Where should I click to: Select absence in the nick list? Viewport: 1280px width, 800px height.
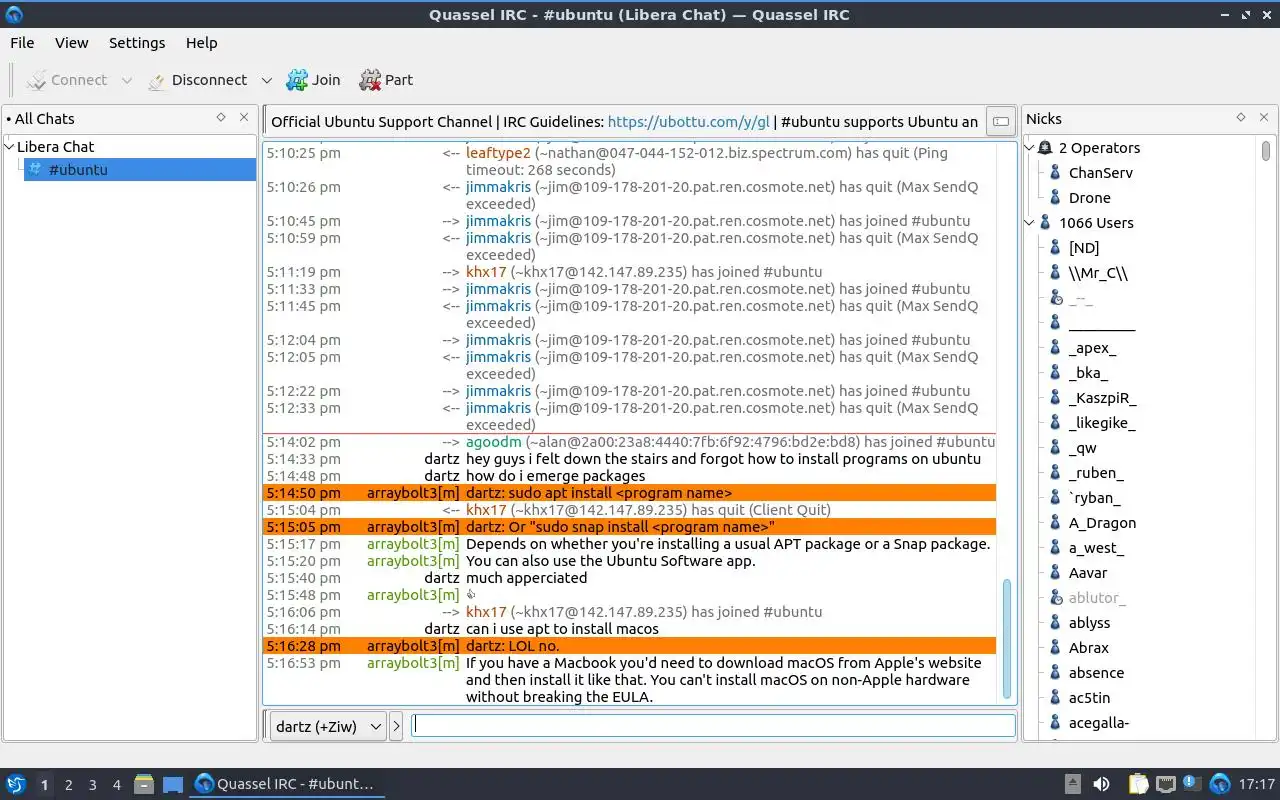[1096, 673]
